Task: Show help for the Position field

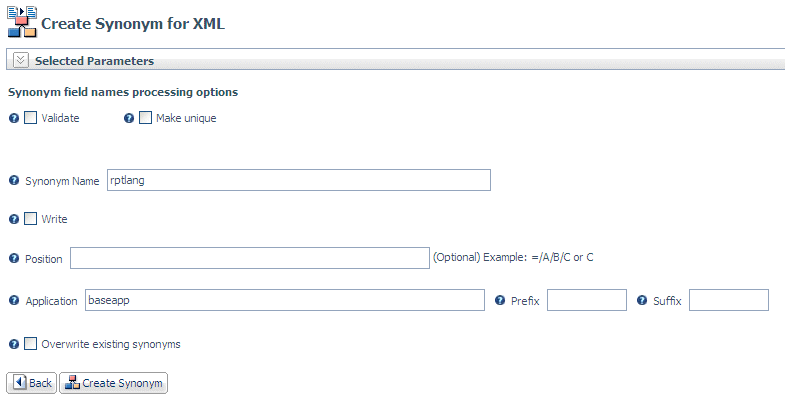Action: tap(14, 258)
